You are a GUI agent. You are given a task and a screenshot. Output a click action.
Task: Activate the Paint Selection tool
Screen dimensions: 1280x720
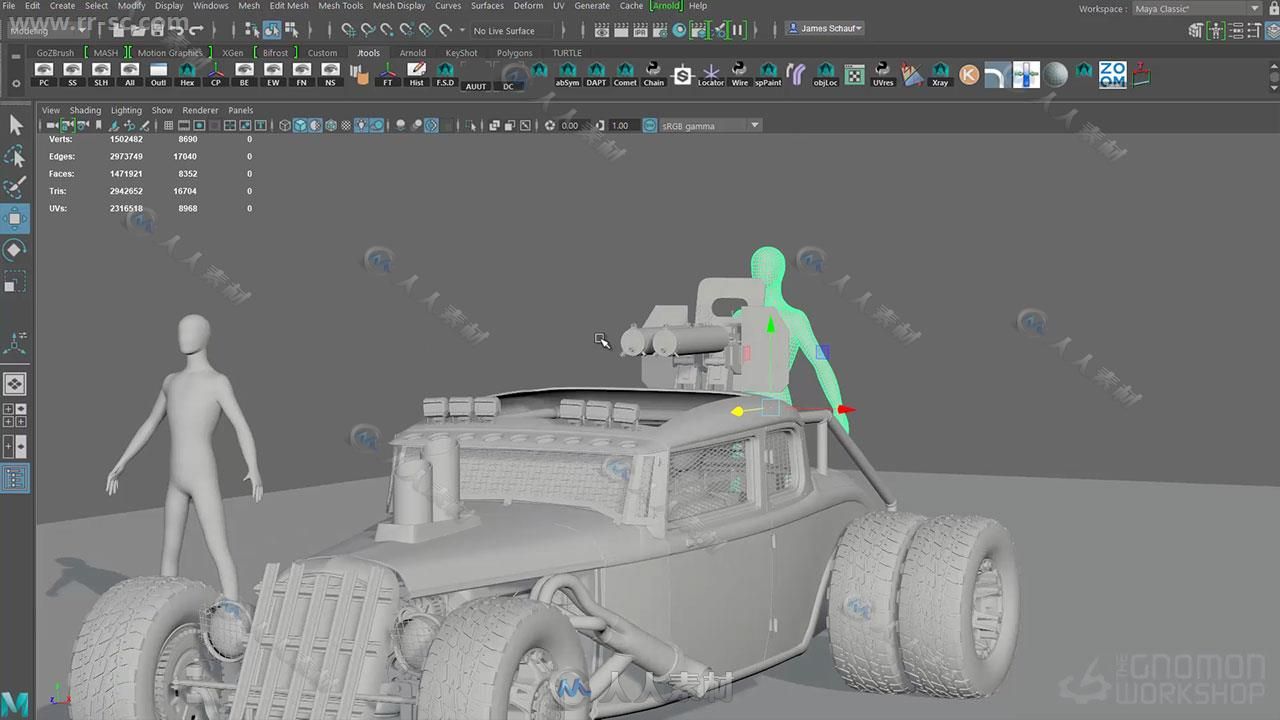click(x=15, y=187)
